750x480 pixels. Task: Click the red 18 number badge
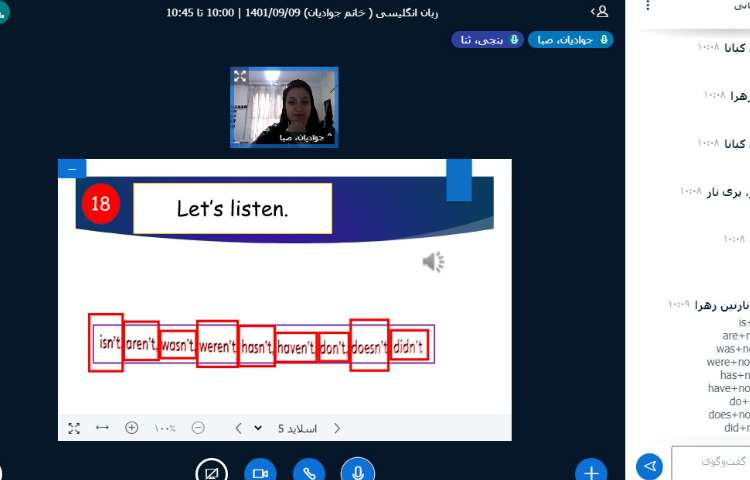click(x=100, y=203)
